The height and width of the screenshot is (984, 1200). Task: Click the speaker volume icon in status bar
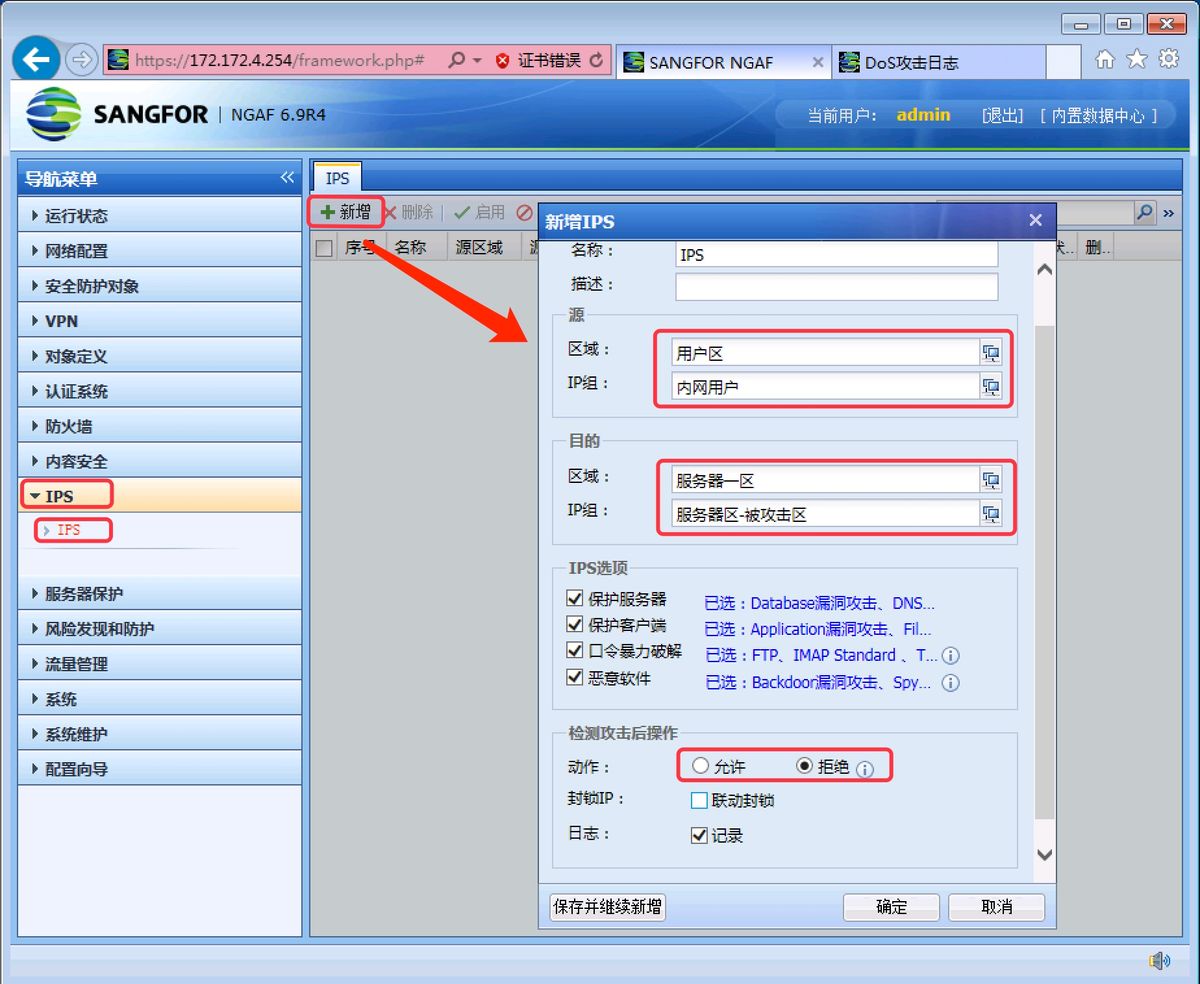point(1160,961)
